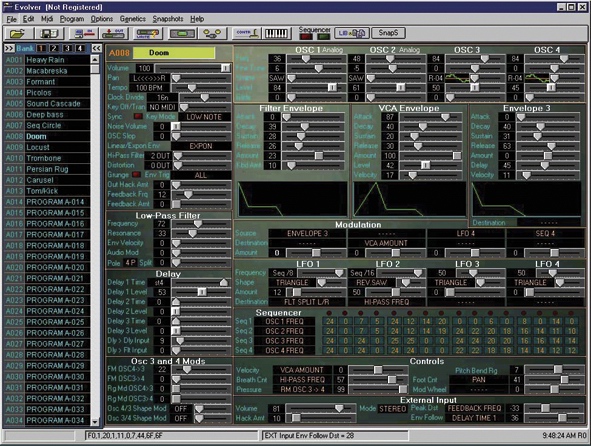Open the Options menu
Image resolution: width=591 pixels, height=446 pixels.
(x=102, y=19)
